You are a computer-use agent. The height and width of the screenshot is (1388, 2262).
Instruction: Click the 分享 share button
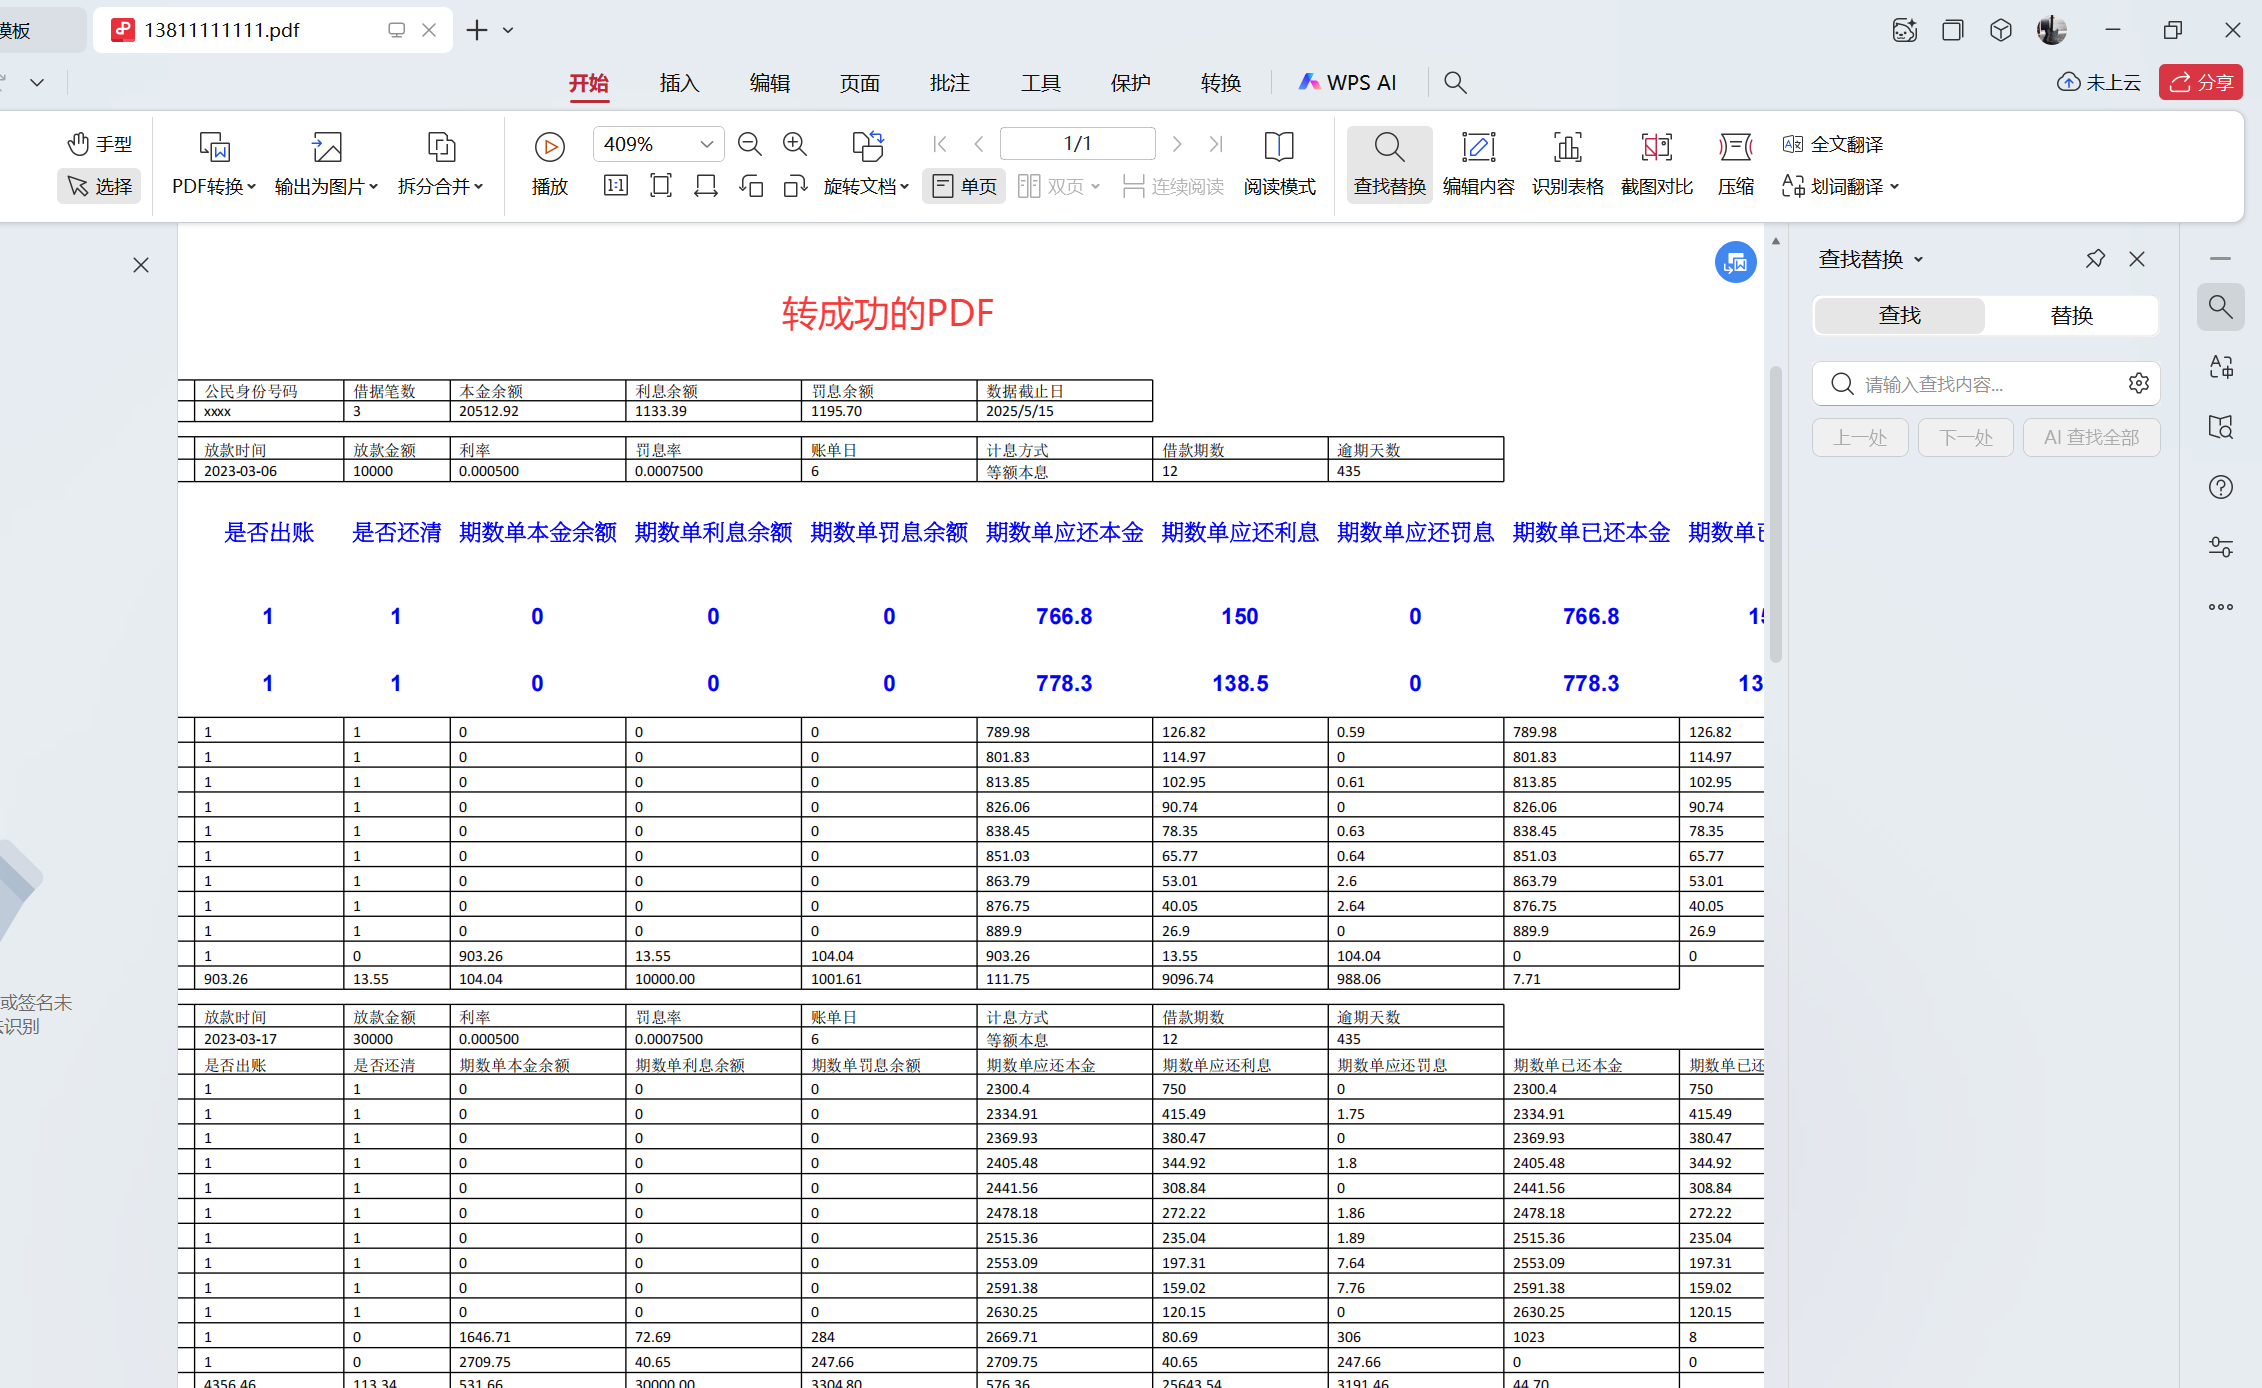(2200, 82)
